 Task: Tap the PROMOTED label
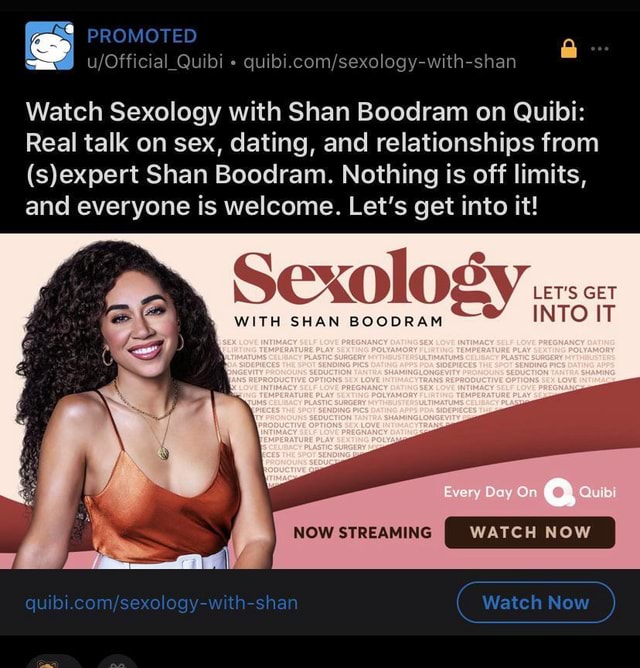coord(142,36)
